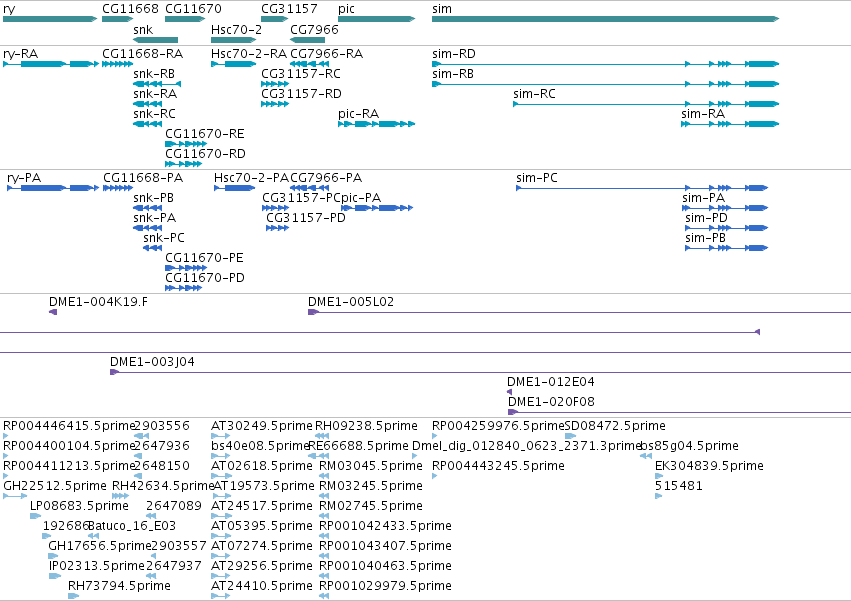
Task: Click the RP004443245.5prime EST label
Action: (498, 466)
